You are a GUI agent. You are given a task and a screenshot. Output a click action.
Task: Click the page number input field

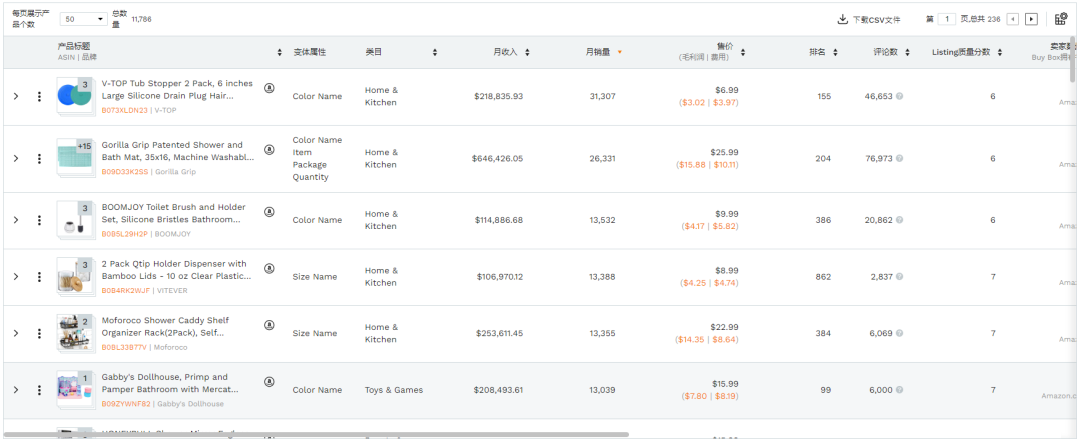point(947,19)
